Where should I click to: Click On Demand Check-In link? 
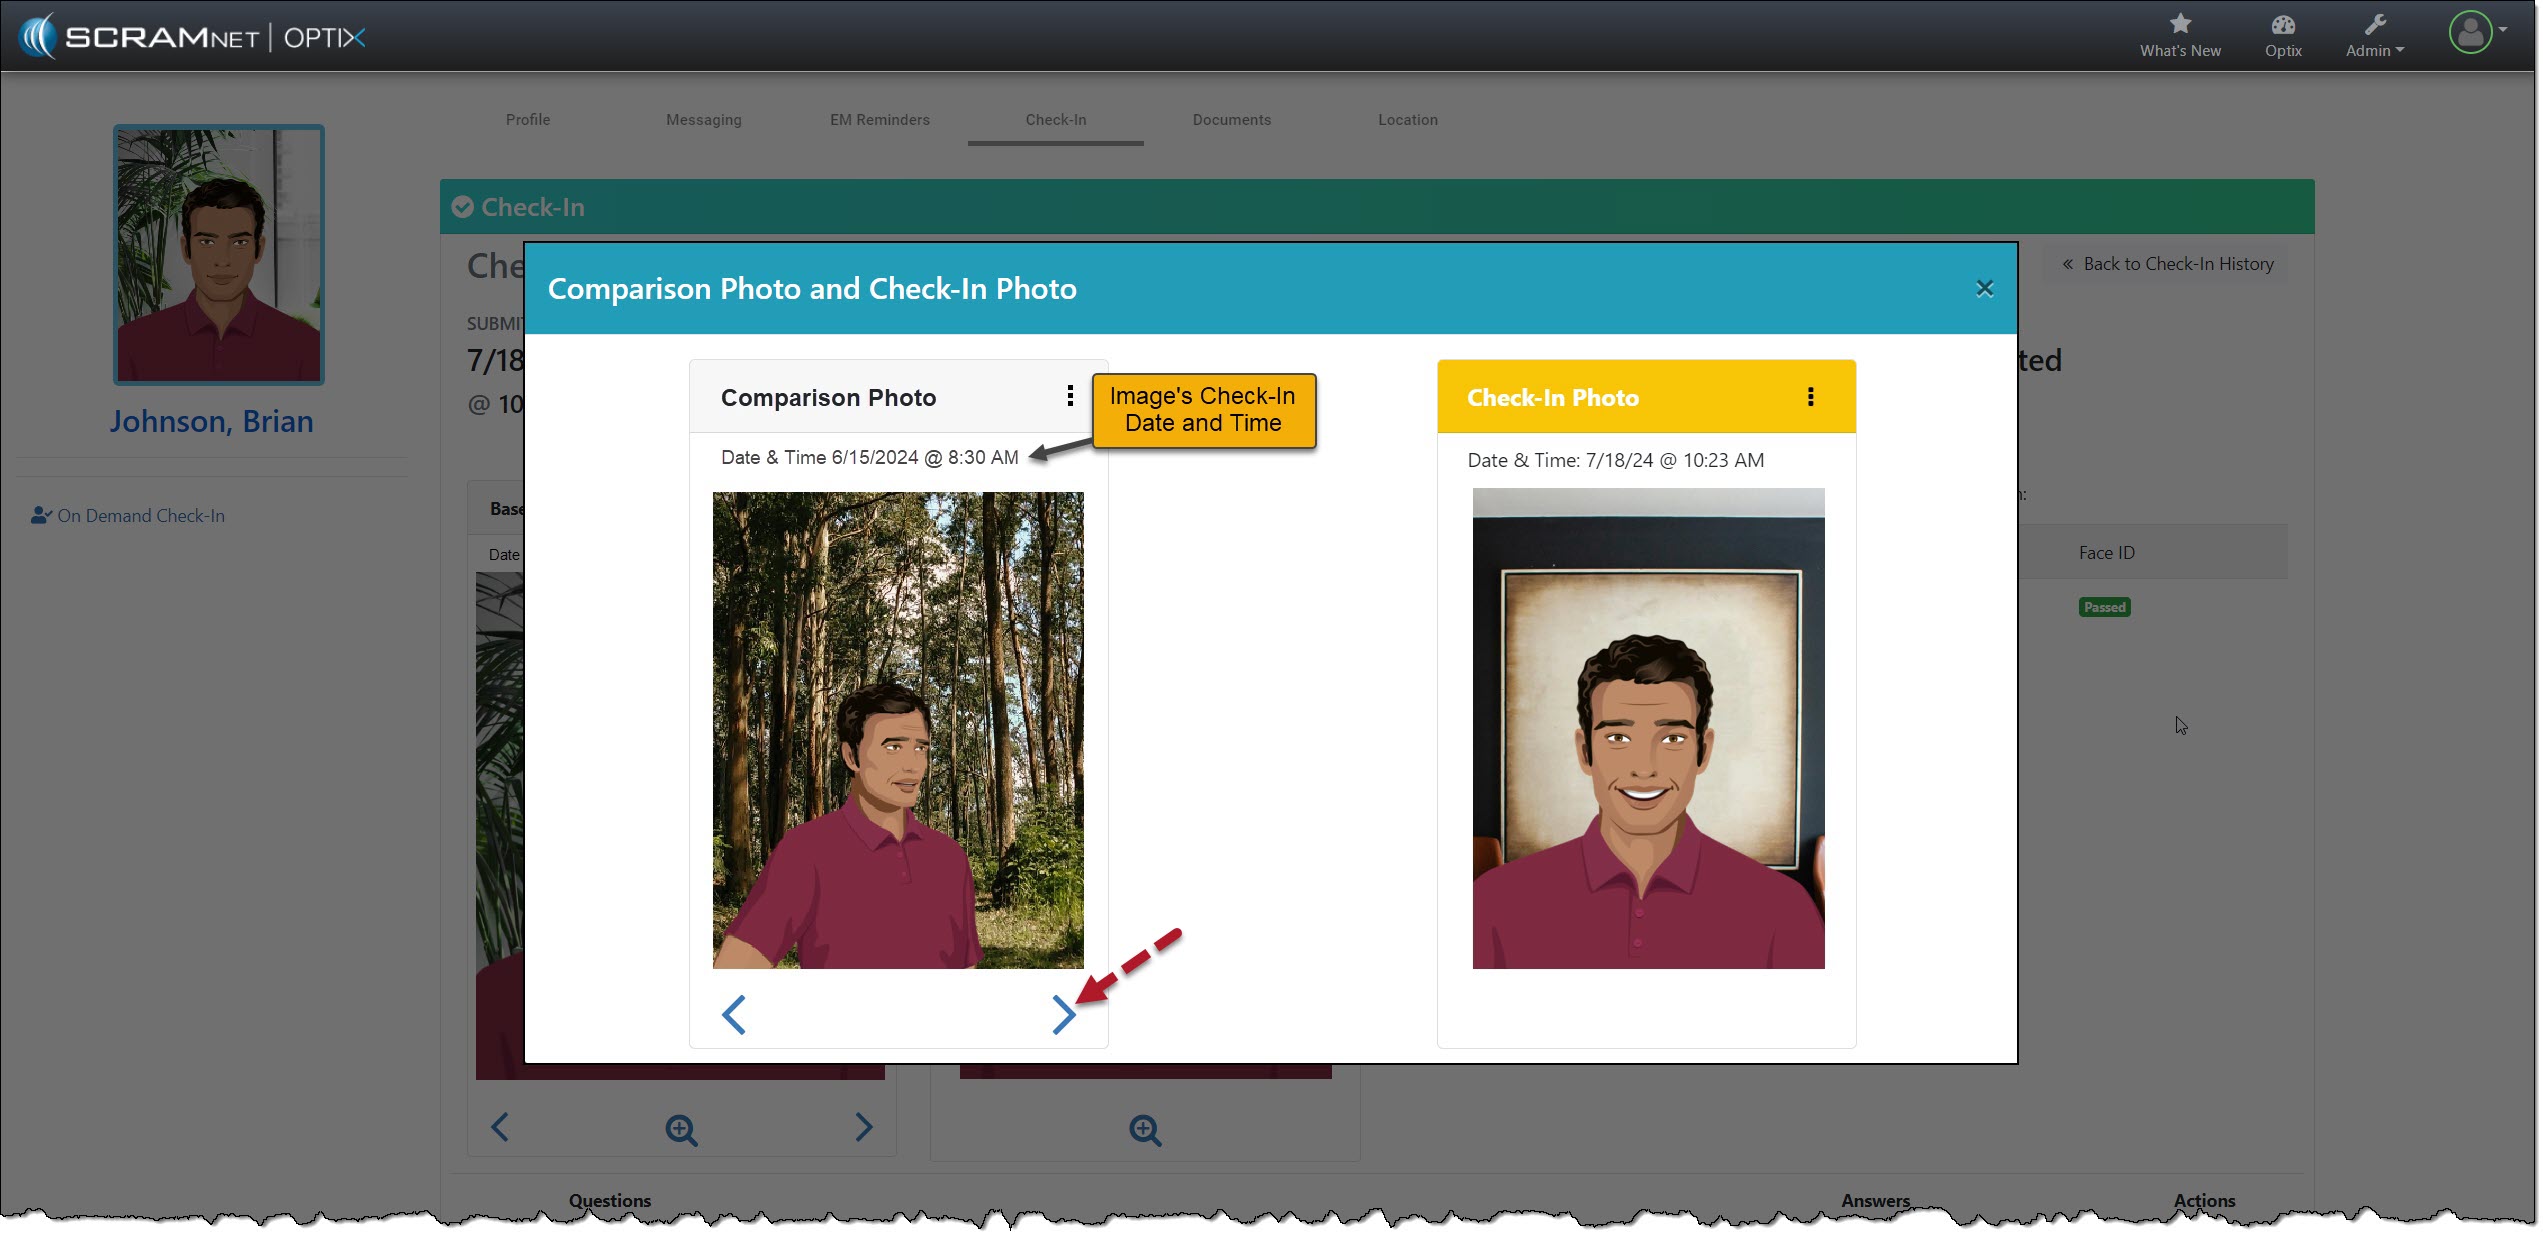(140, 516)
